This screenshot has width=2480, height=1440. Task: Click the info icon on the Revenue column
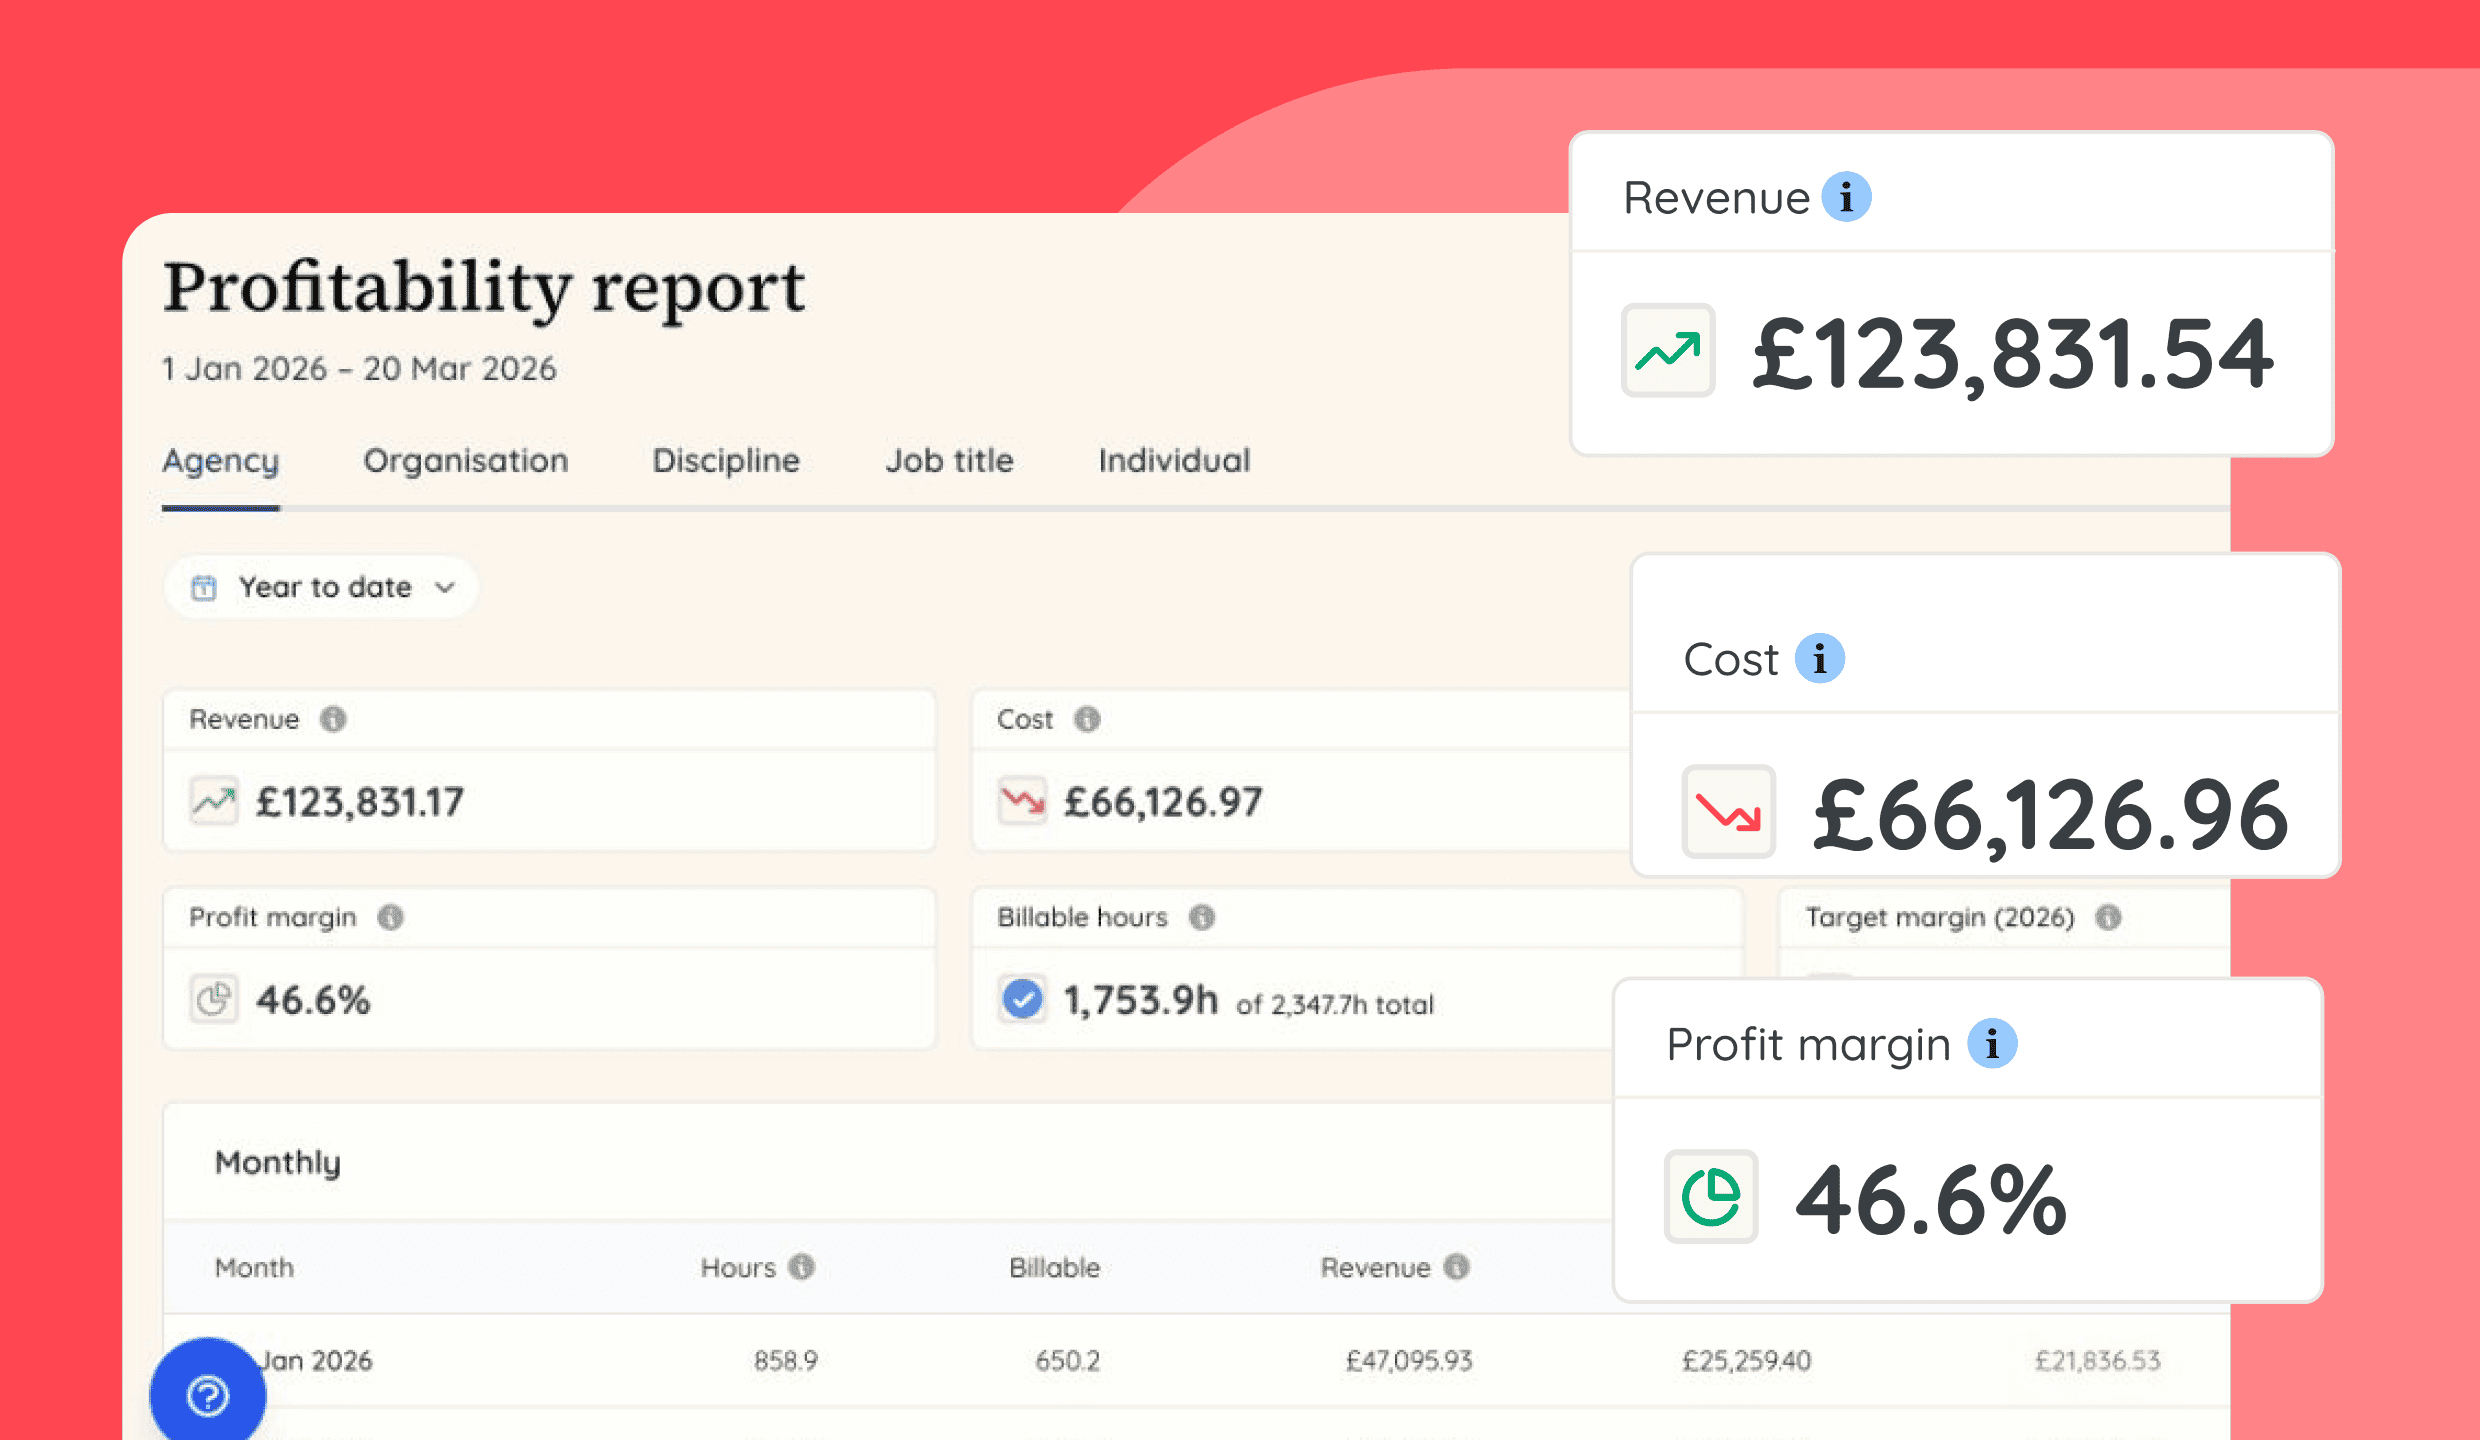click(1455, 1267)
